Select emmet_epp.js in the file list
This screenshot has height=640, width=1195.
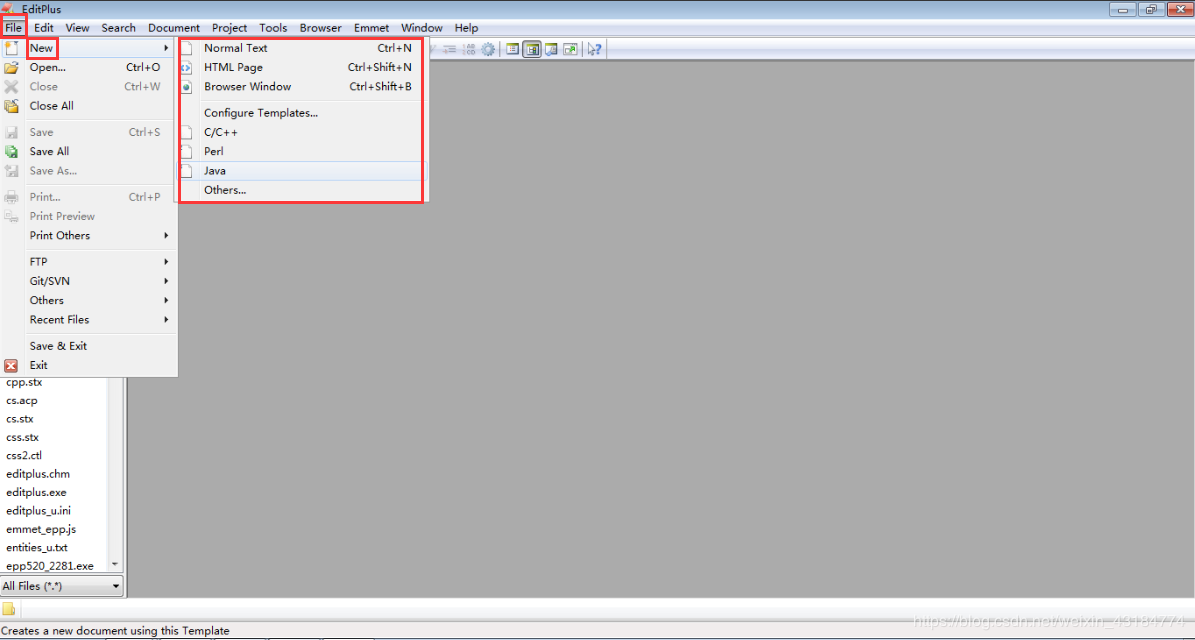pyautogui.click(x=41, y=530)
